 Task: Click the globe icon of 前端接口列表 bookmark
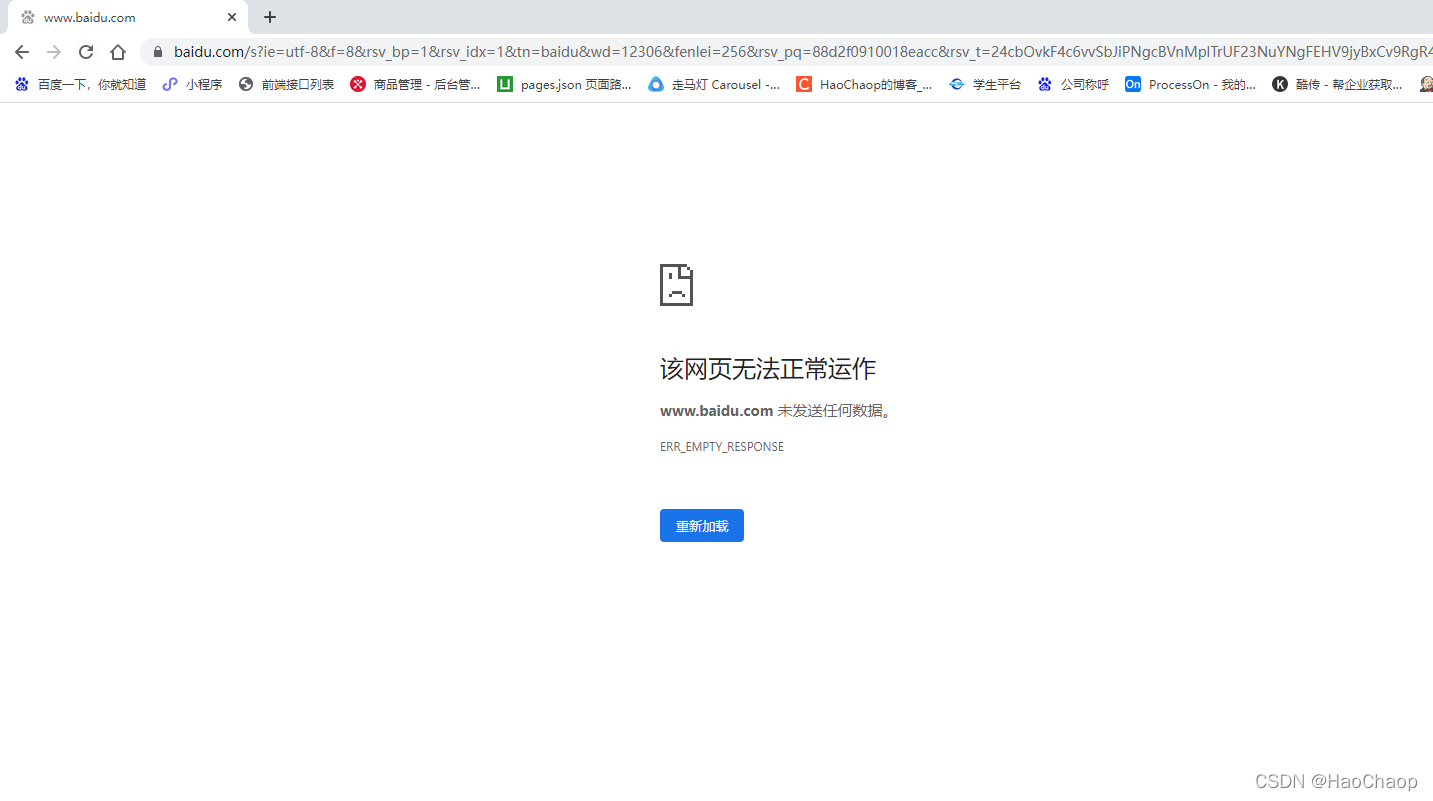pos(246,85)
